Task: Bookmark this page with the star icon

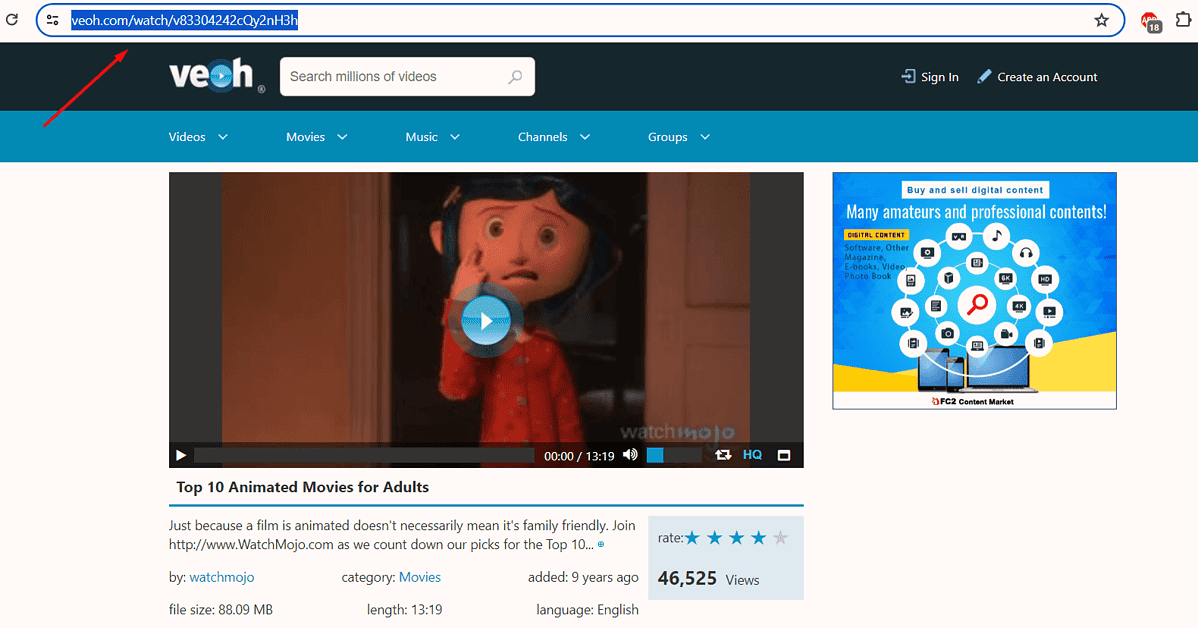Action: 1101,20
